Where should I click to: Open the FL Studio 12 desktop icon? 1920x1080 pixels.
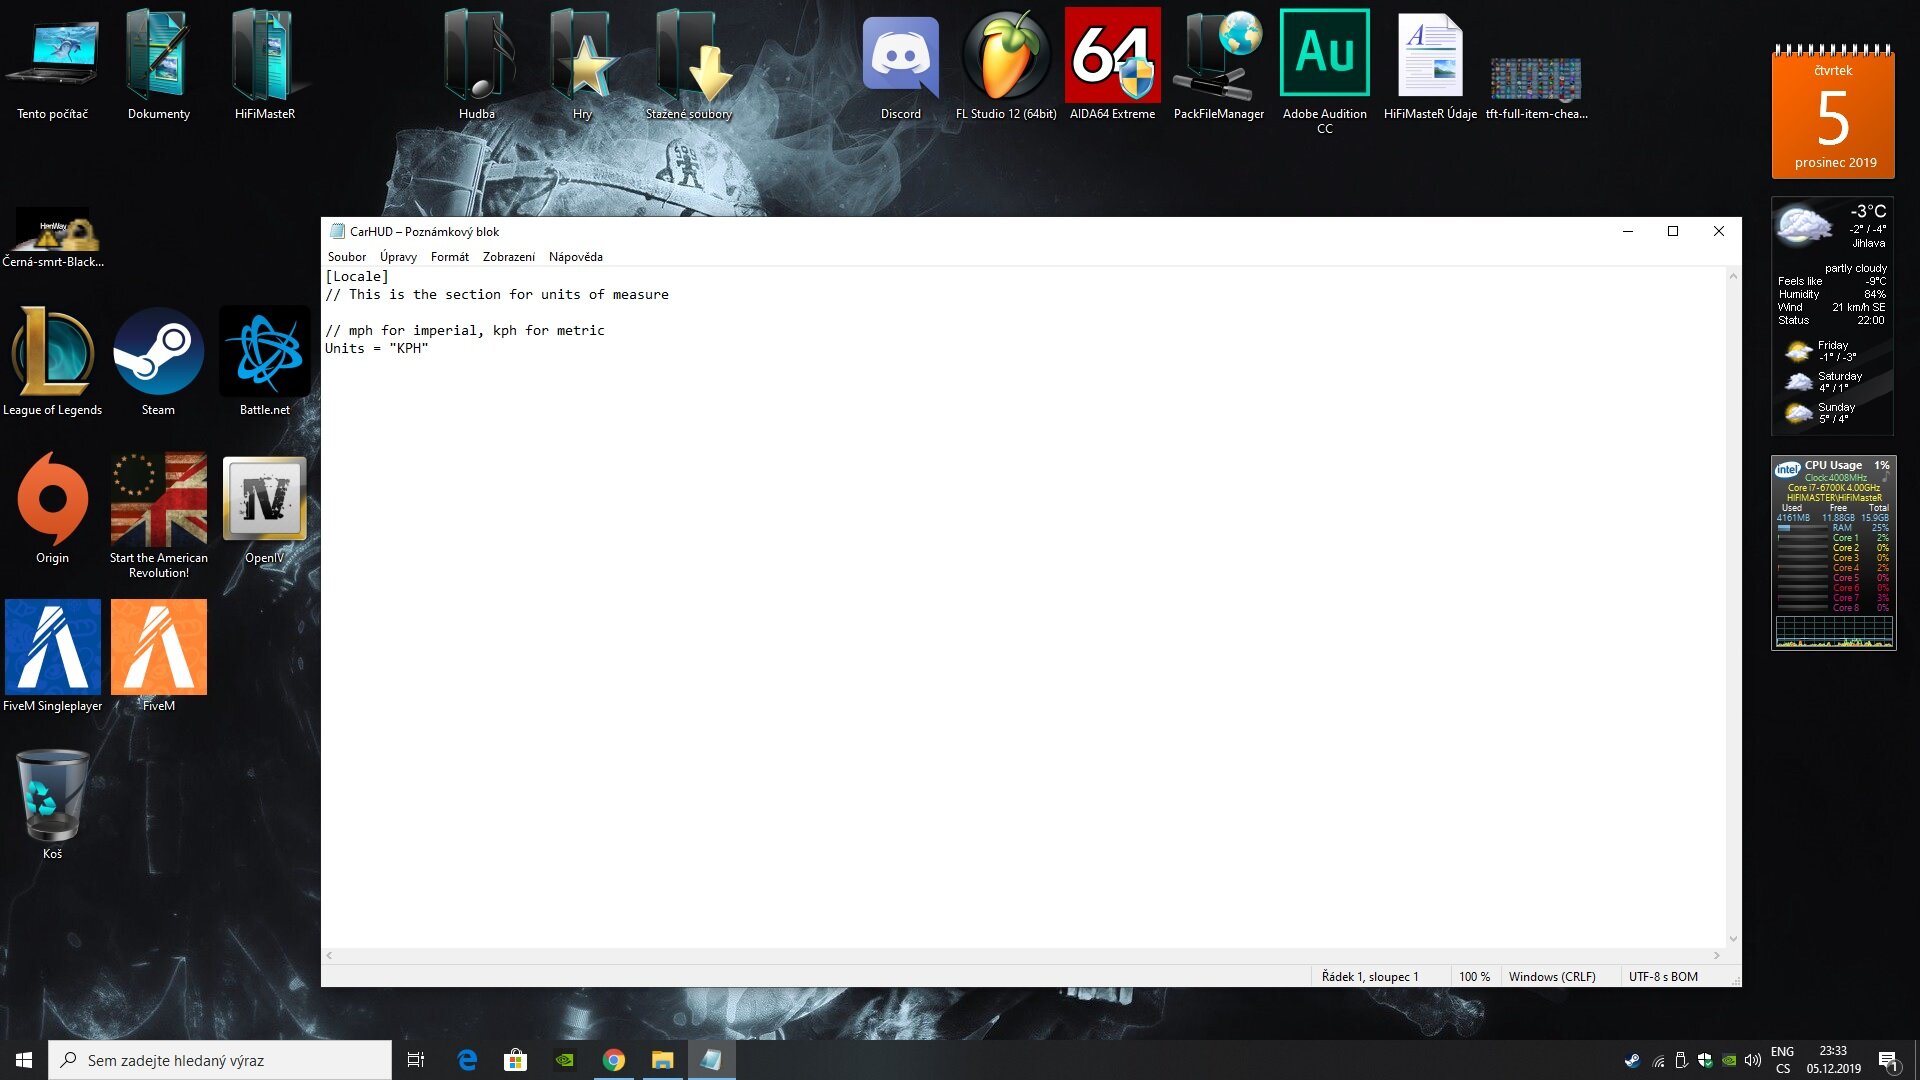(1006, 60)
